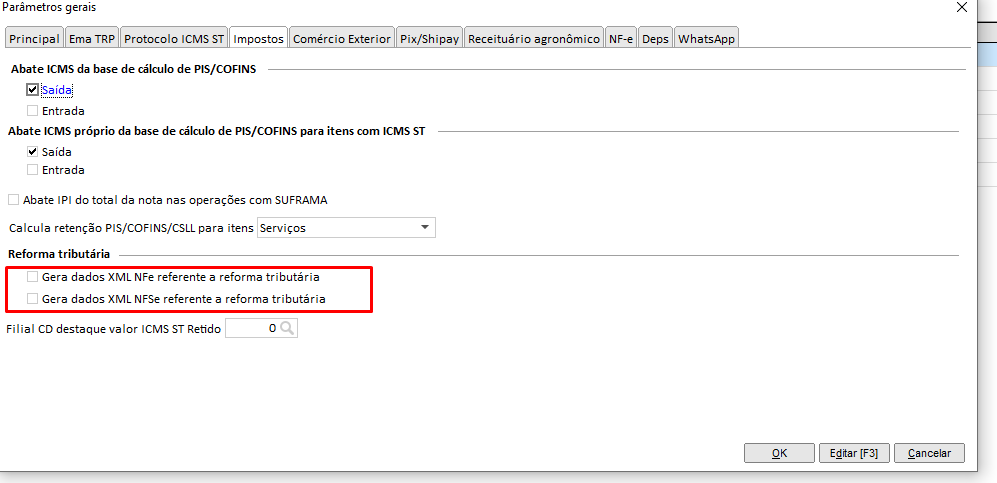Close the Parâmetros gerais window

[961, 8]
